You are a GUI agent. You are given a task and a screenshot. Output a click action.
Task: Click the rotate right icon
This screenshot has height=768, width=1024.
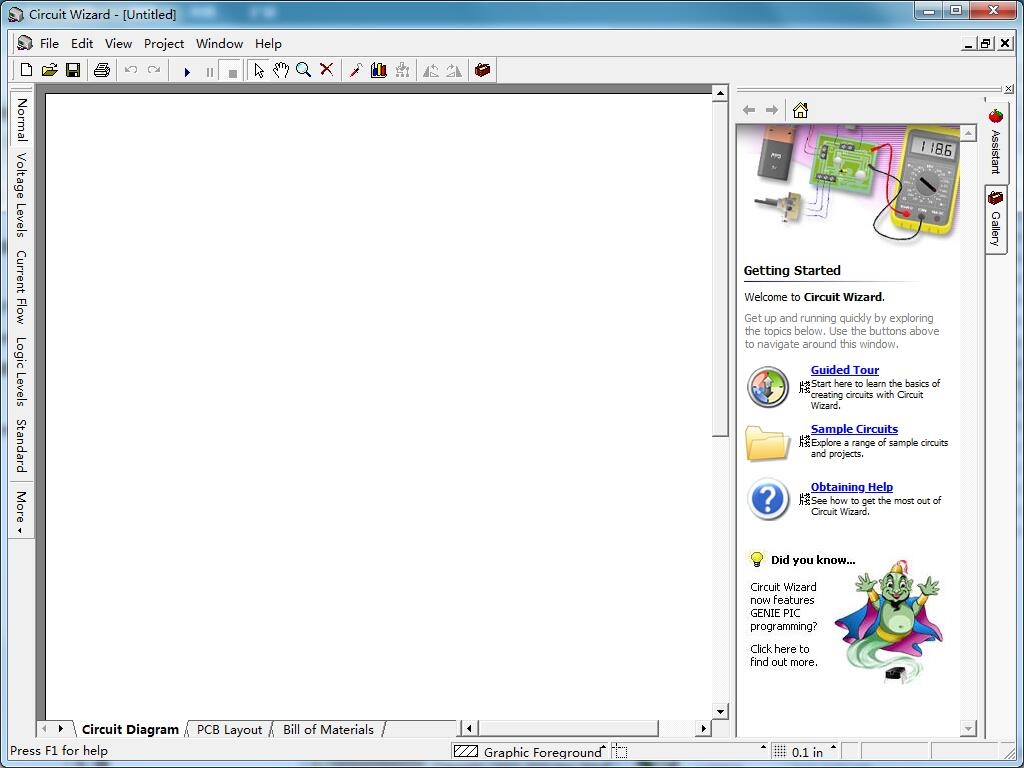click(x=454, y=70)
